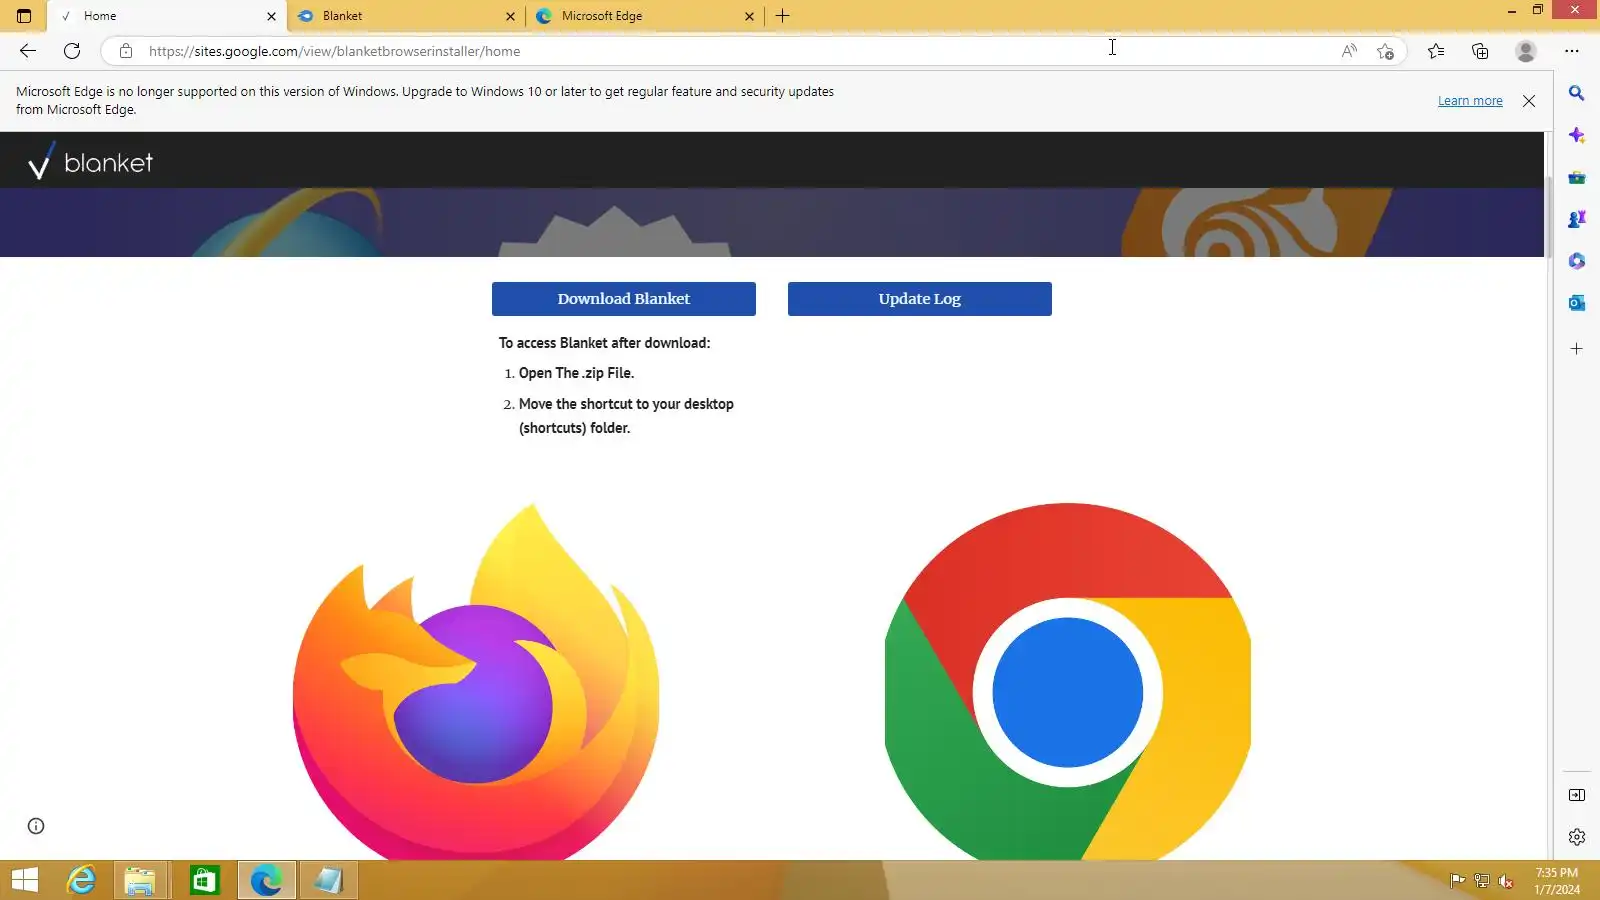Image resolution: width=1600 pixels, height=900 pixels.
Task: Open Read aloud from address bar
Action: 1349,51
